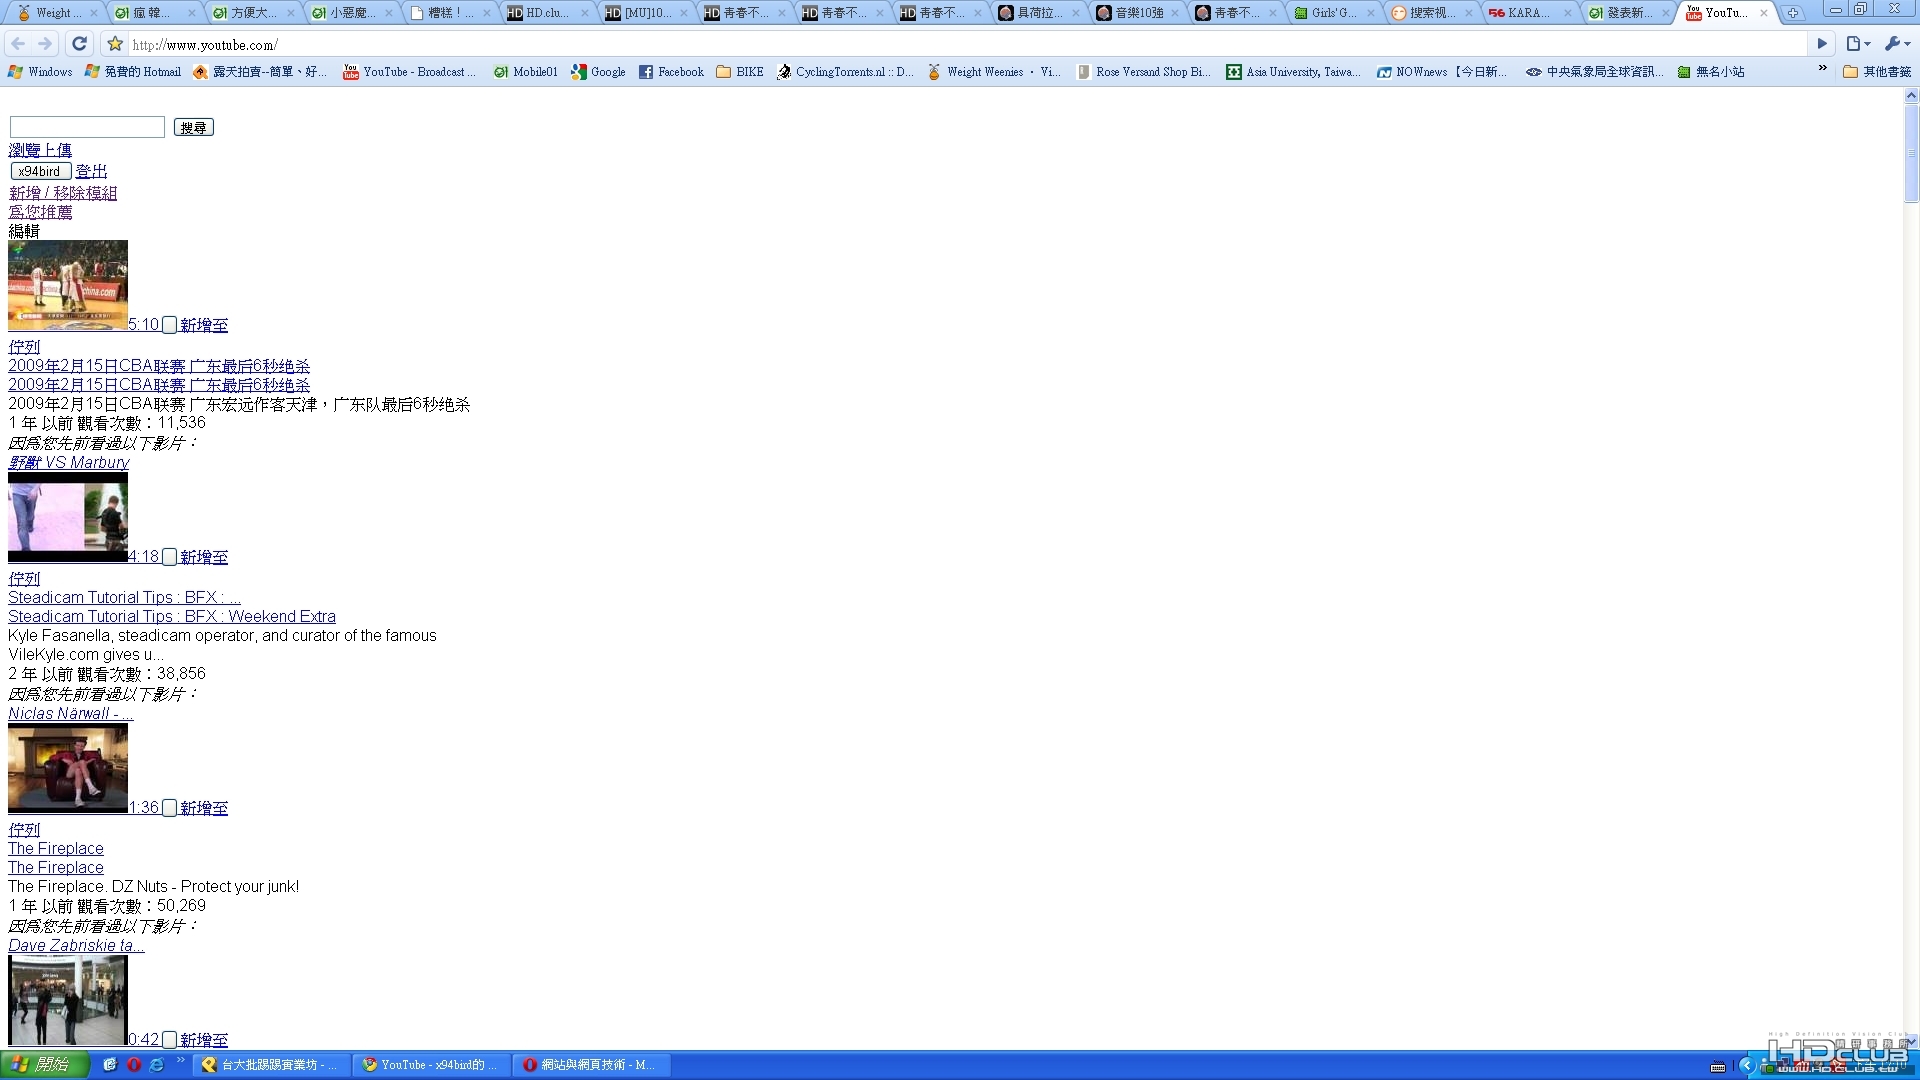Image resolution: width=1920 pixels, height=1080 pixels.
Task: Open the page menu icon
Action: point(1858,44)
